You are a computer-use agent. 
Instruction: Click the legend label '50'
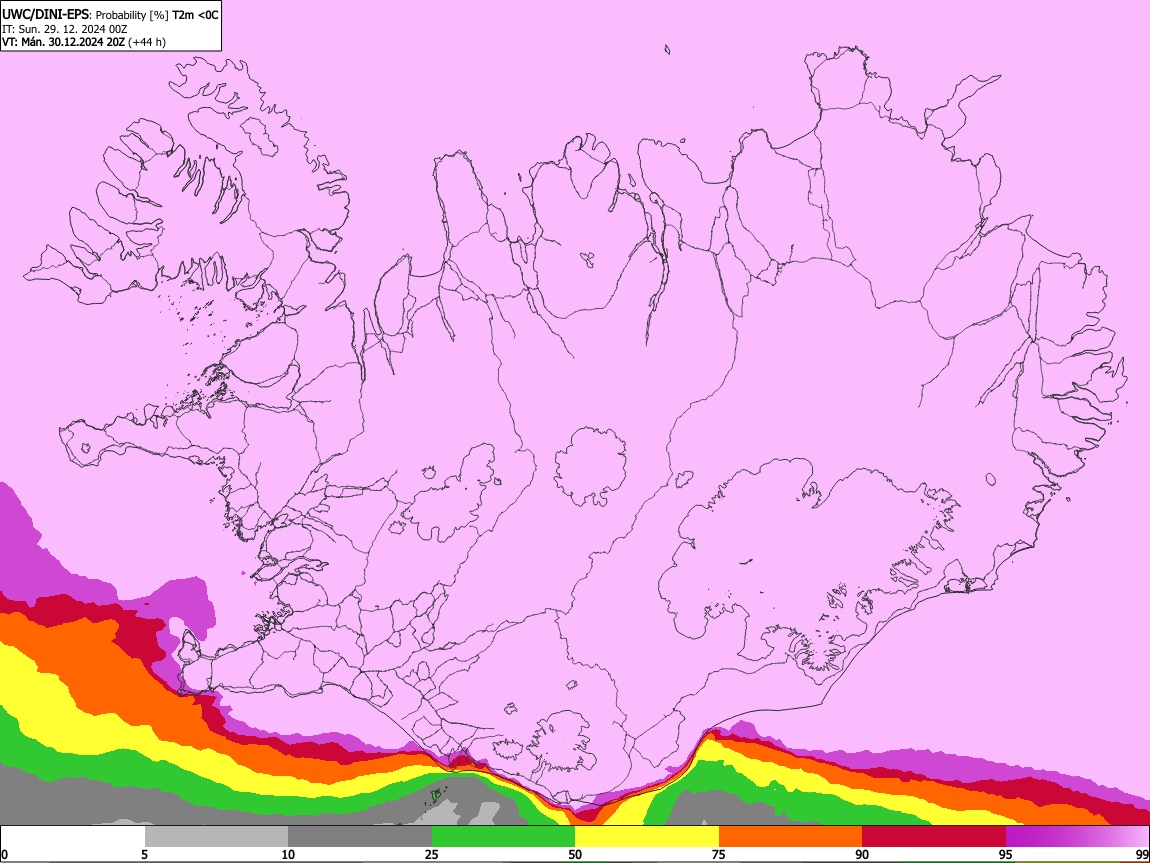(575, 854)
